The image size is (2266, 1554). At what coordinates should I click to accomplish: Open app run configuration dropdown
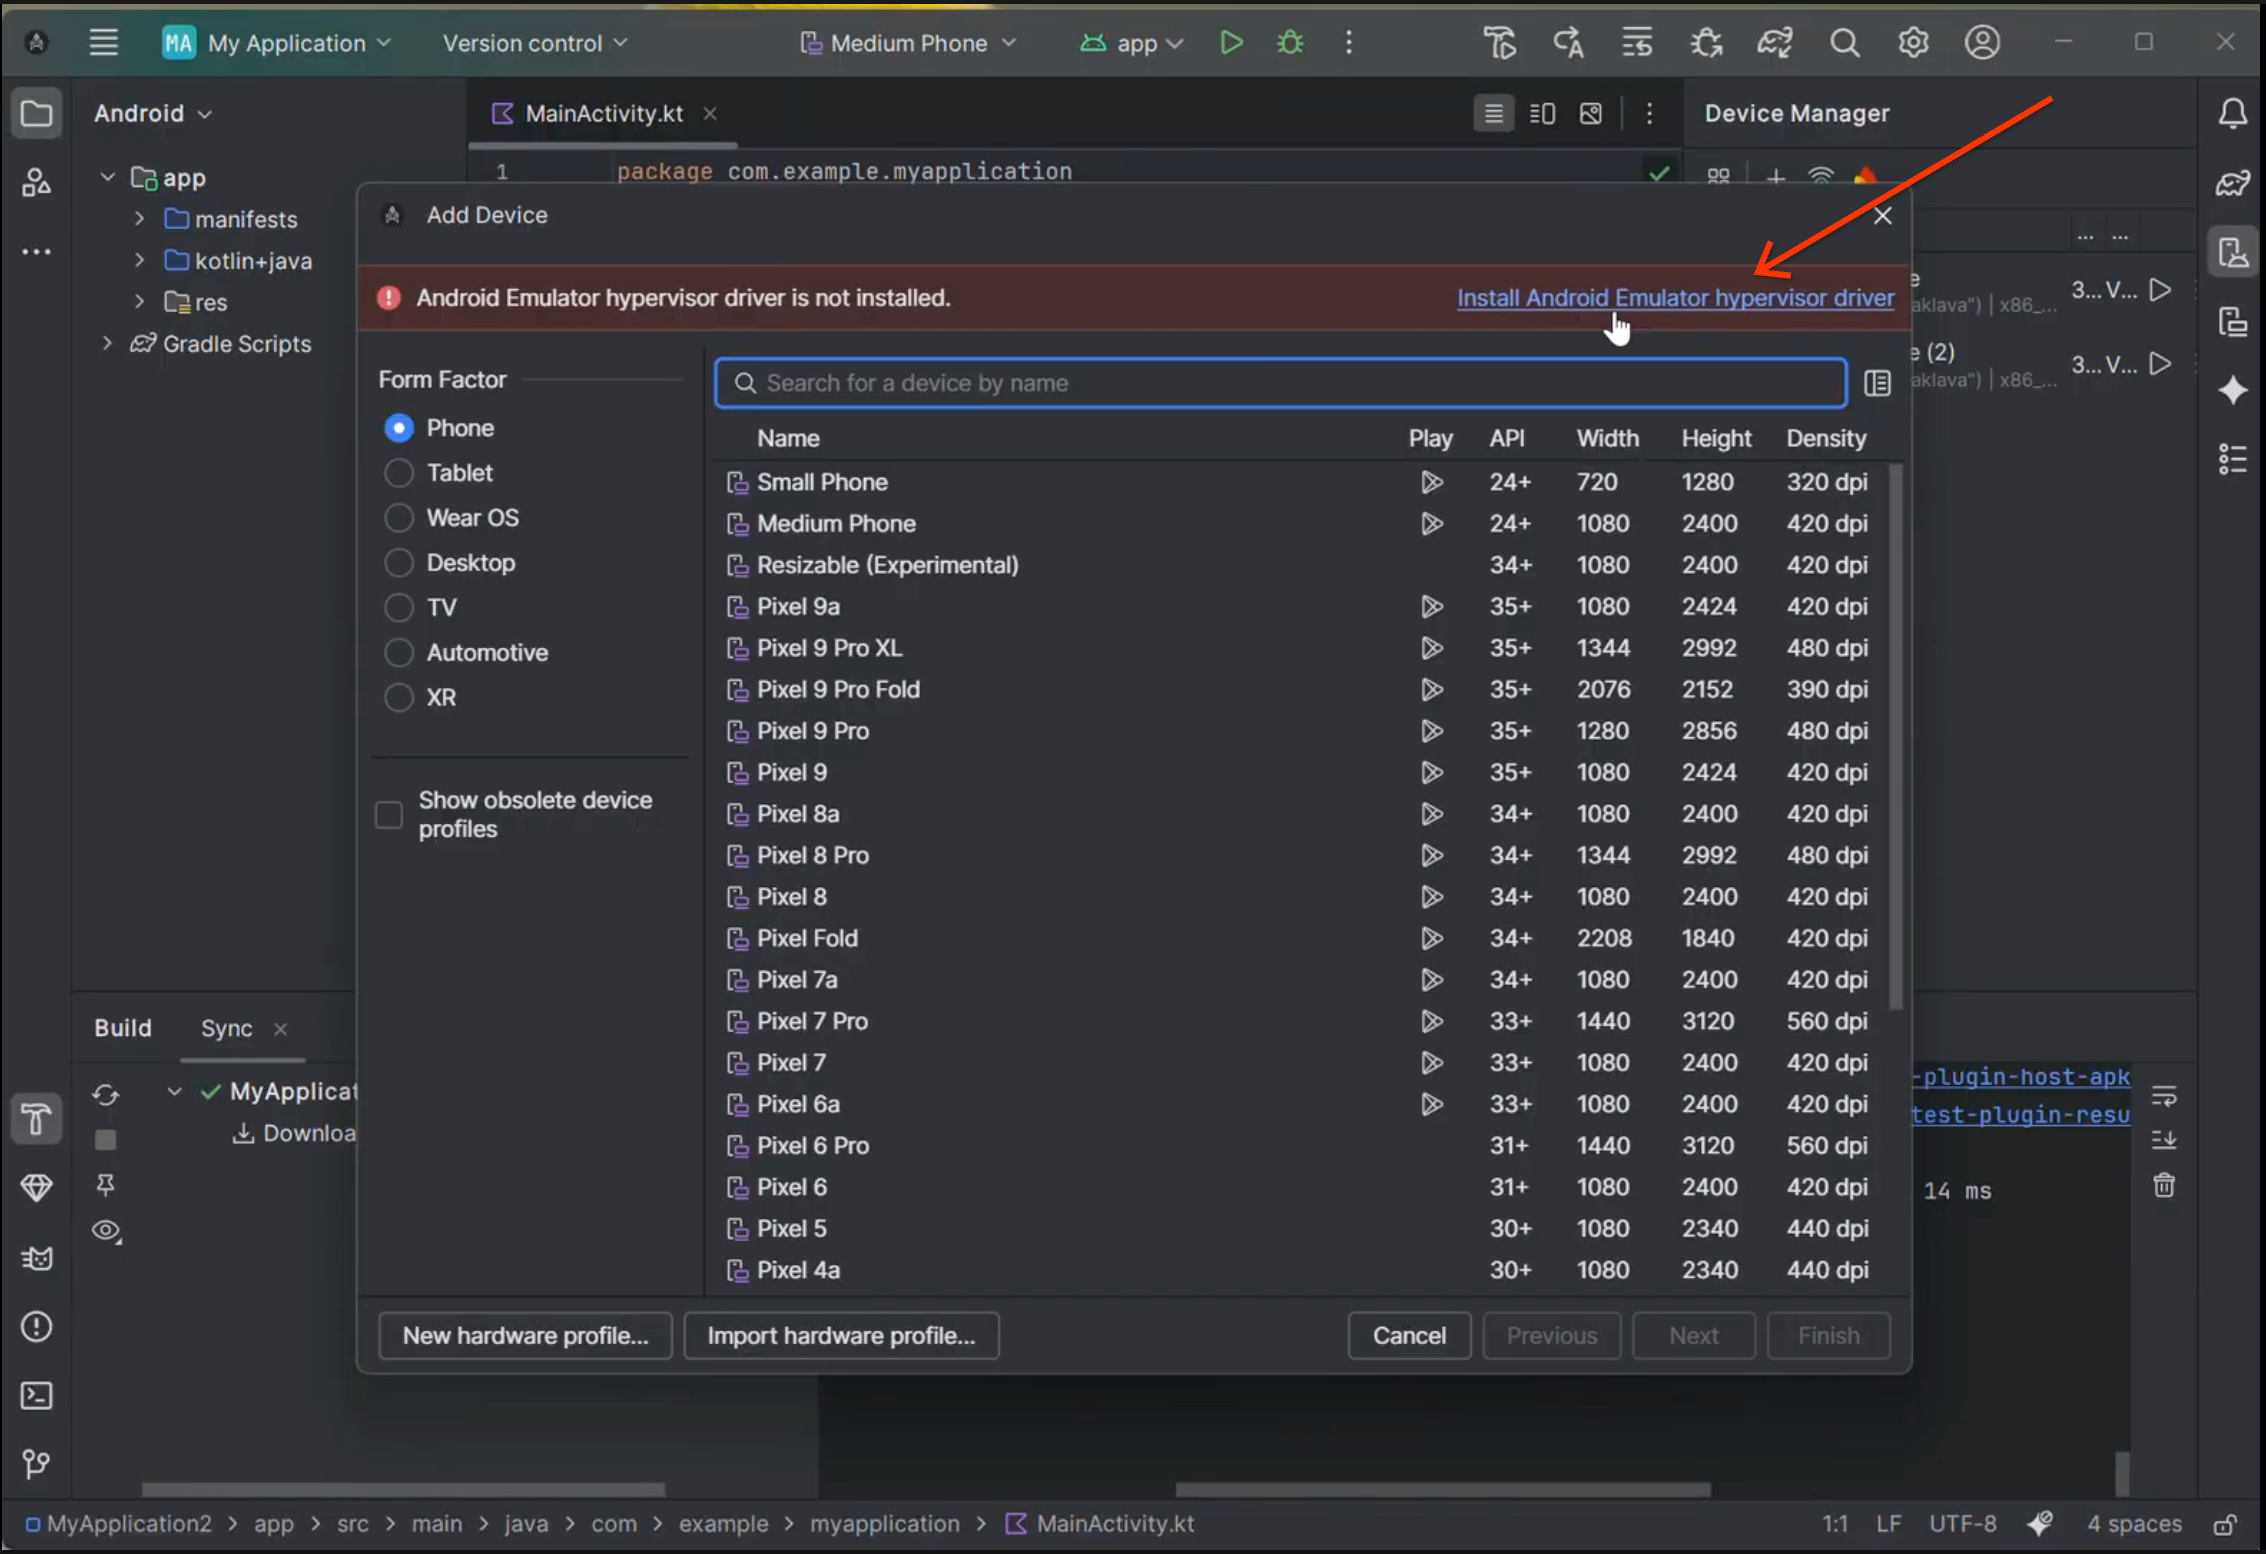[1132, 43]
